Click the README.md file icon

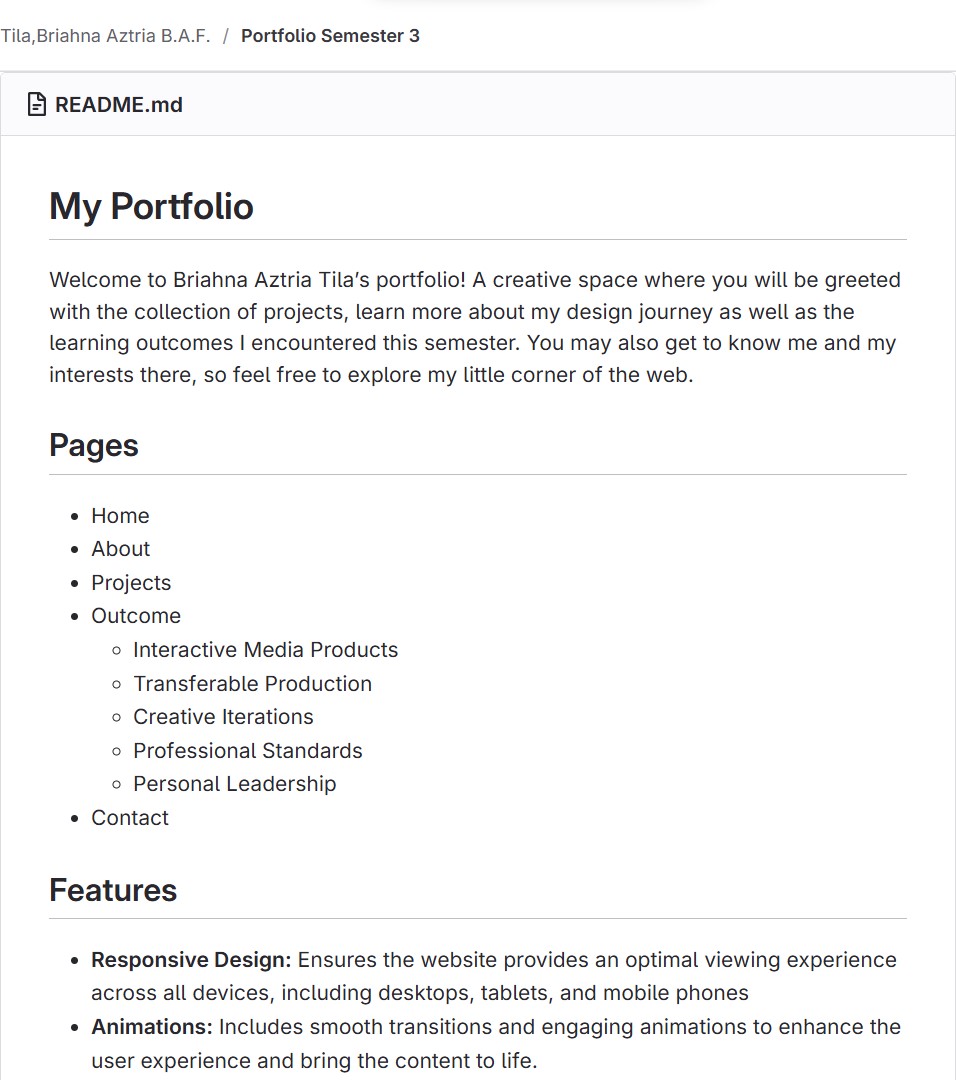(37, 104)
